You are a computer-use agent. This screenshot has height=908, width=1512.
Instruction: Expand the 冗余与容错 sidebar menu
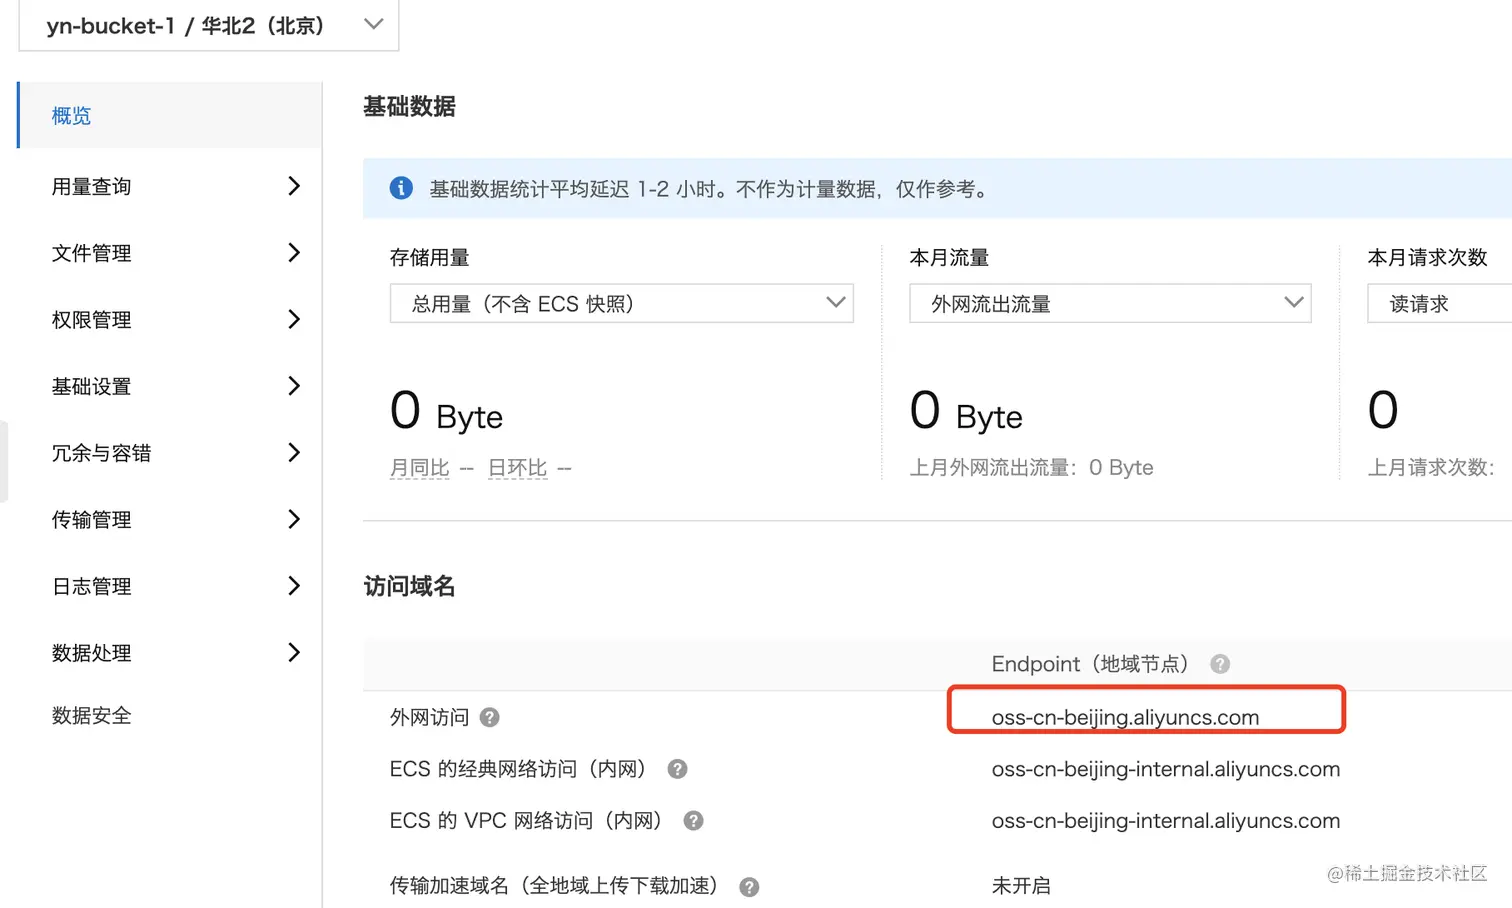pyautogui.click(x=170, y=453)
